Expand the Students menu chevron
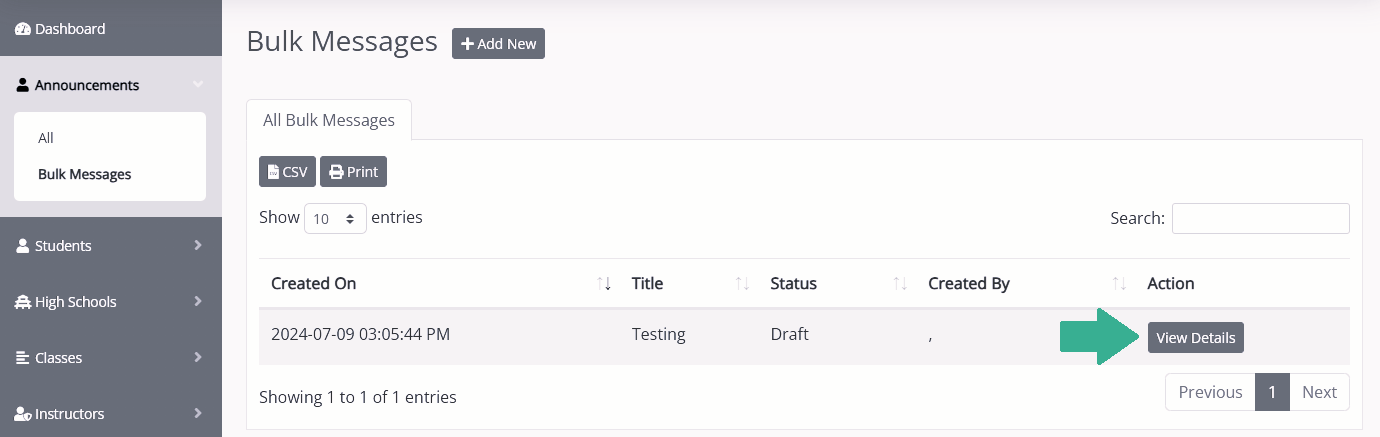This screenshot has height=437, width=1380. tap(198, 245)
